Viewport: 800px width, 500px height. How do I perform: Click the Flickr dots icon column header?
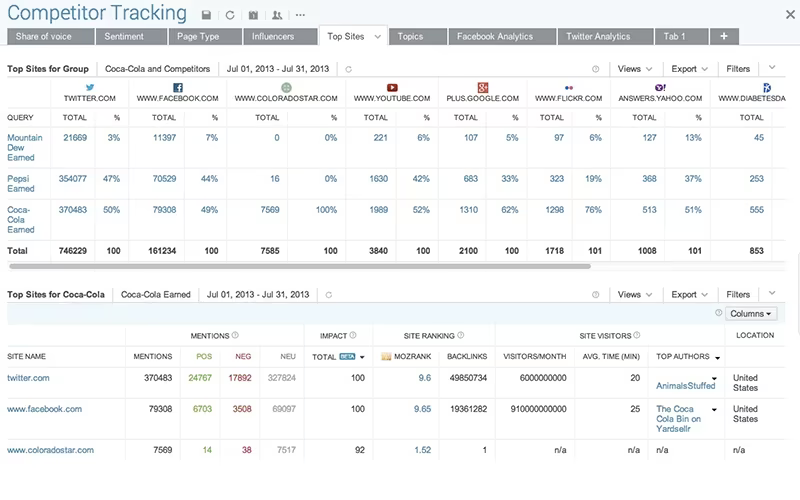(x=569, y=88)
